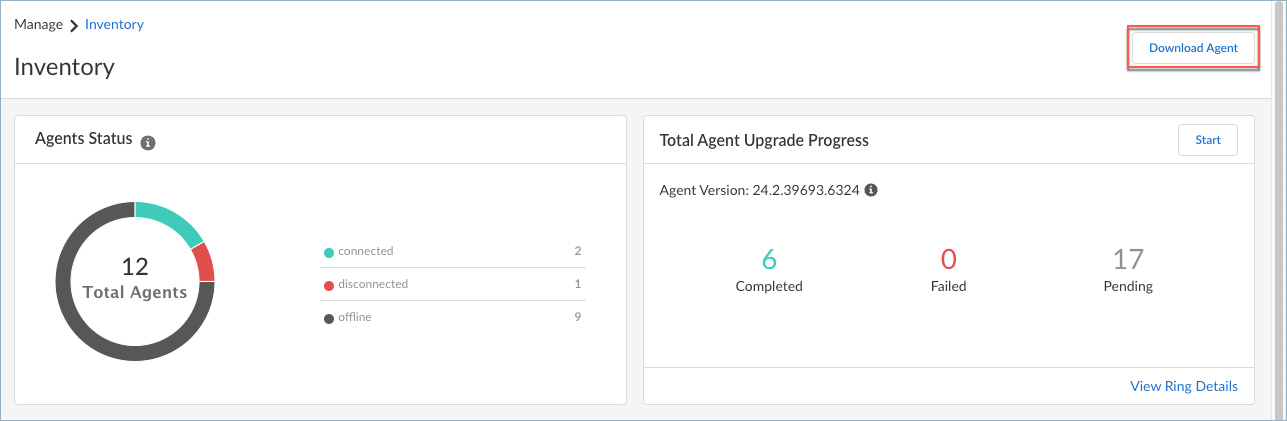Start the total agent upgrade
The image size is (1287, 421).
1207,140
